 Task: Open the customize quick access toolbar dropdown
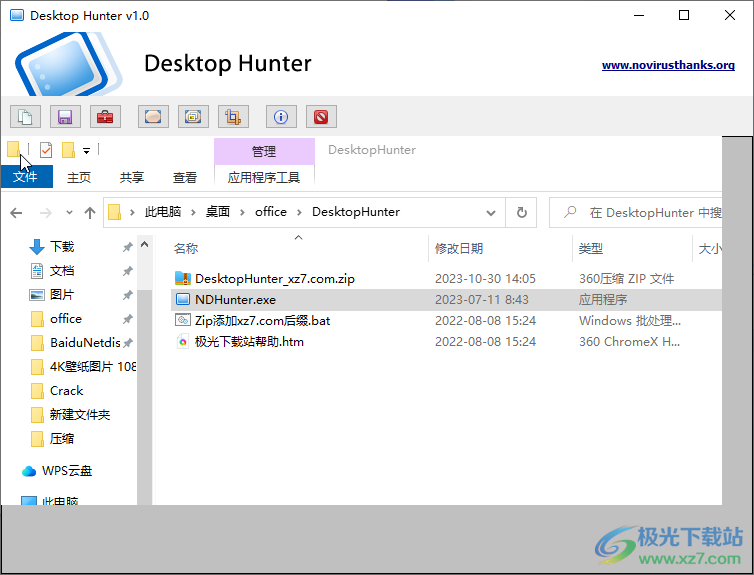pos(87,151)
